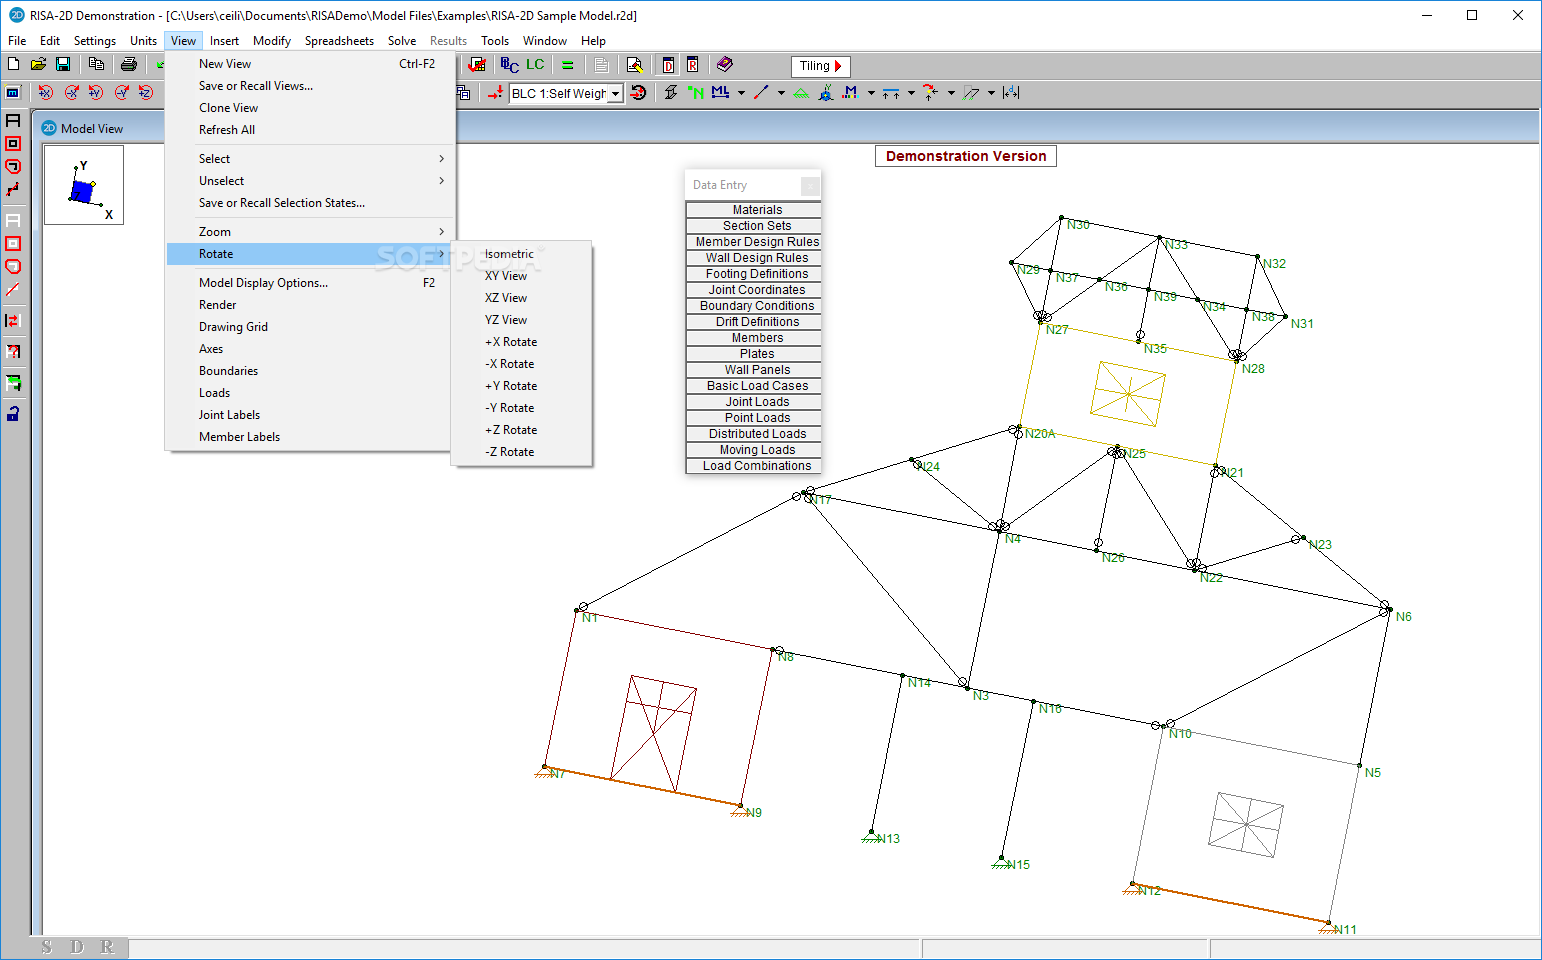Open Model Display Options menu entry
1542x960 pixels.
pos(310,283)
